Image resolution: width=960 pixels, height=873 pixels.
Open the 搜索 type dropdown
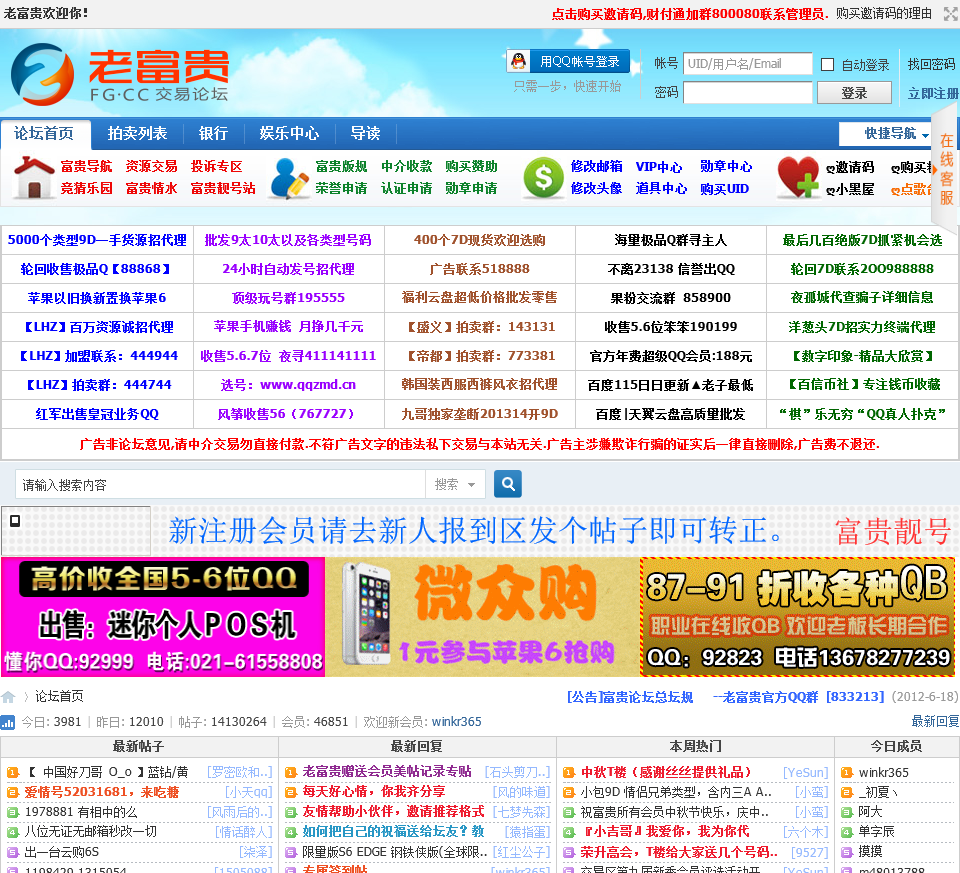point(455,484)
